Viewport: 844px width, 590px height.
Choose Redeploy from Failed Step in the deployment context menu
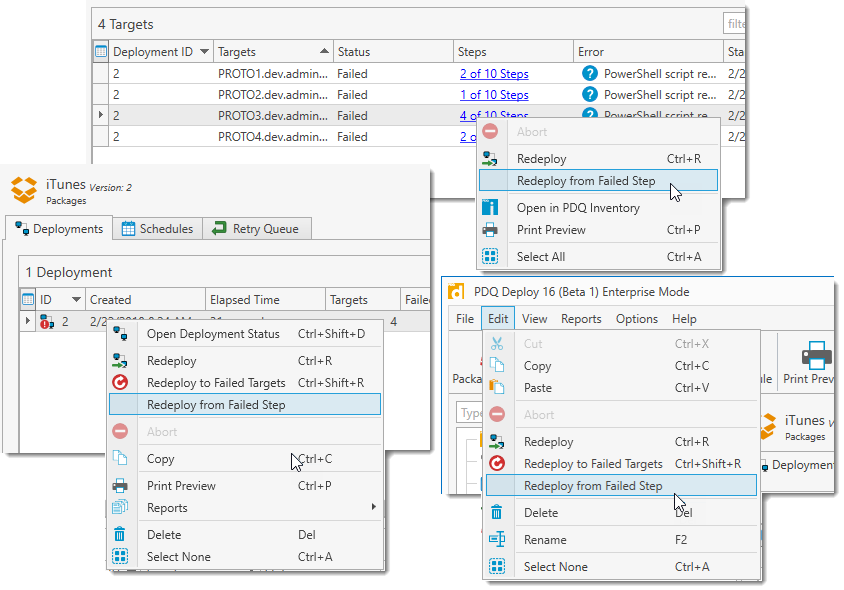(x=245, y=405)
